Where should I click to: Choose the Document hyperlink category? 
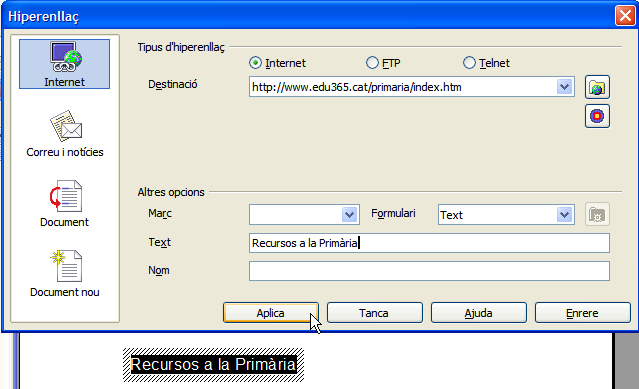(x=64, y=204)
